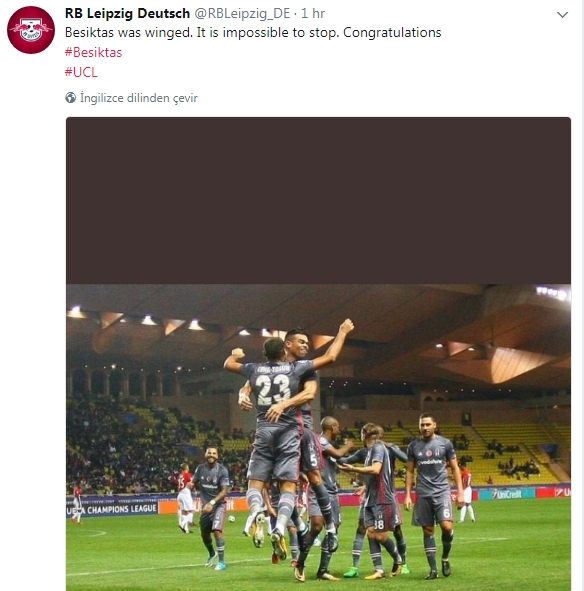Click the dark blank top area of the media
584x591 pixels.
318,201
